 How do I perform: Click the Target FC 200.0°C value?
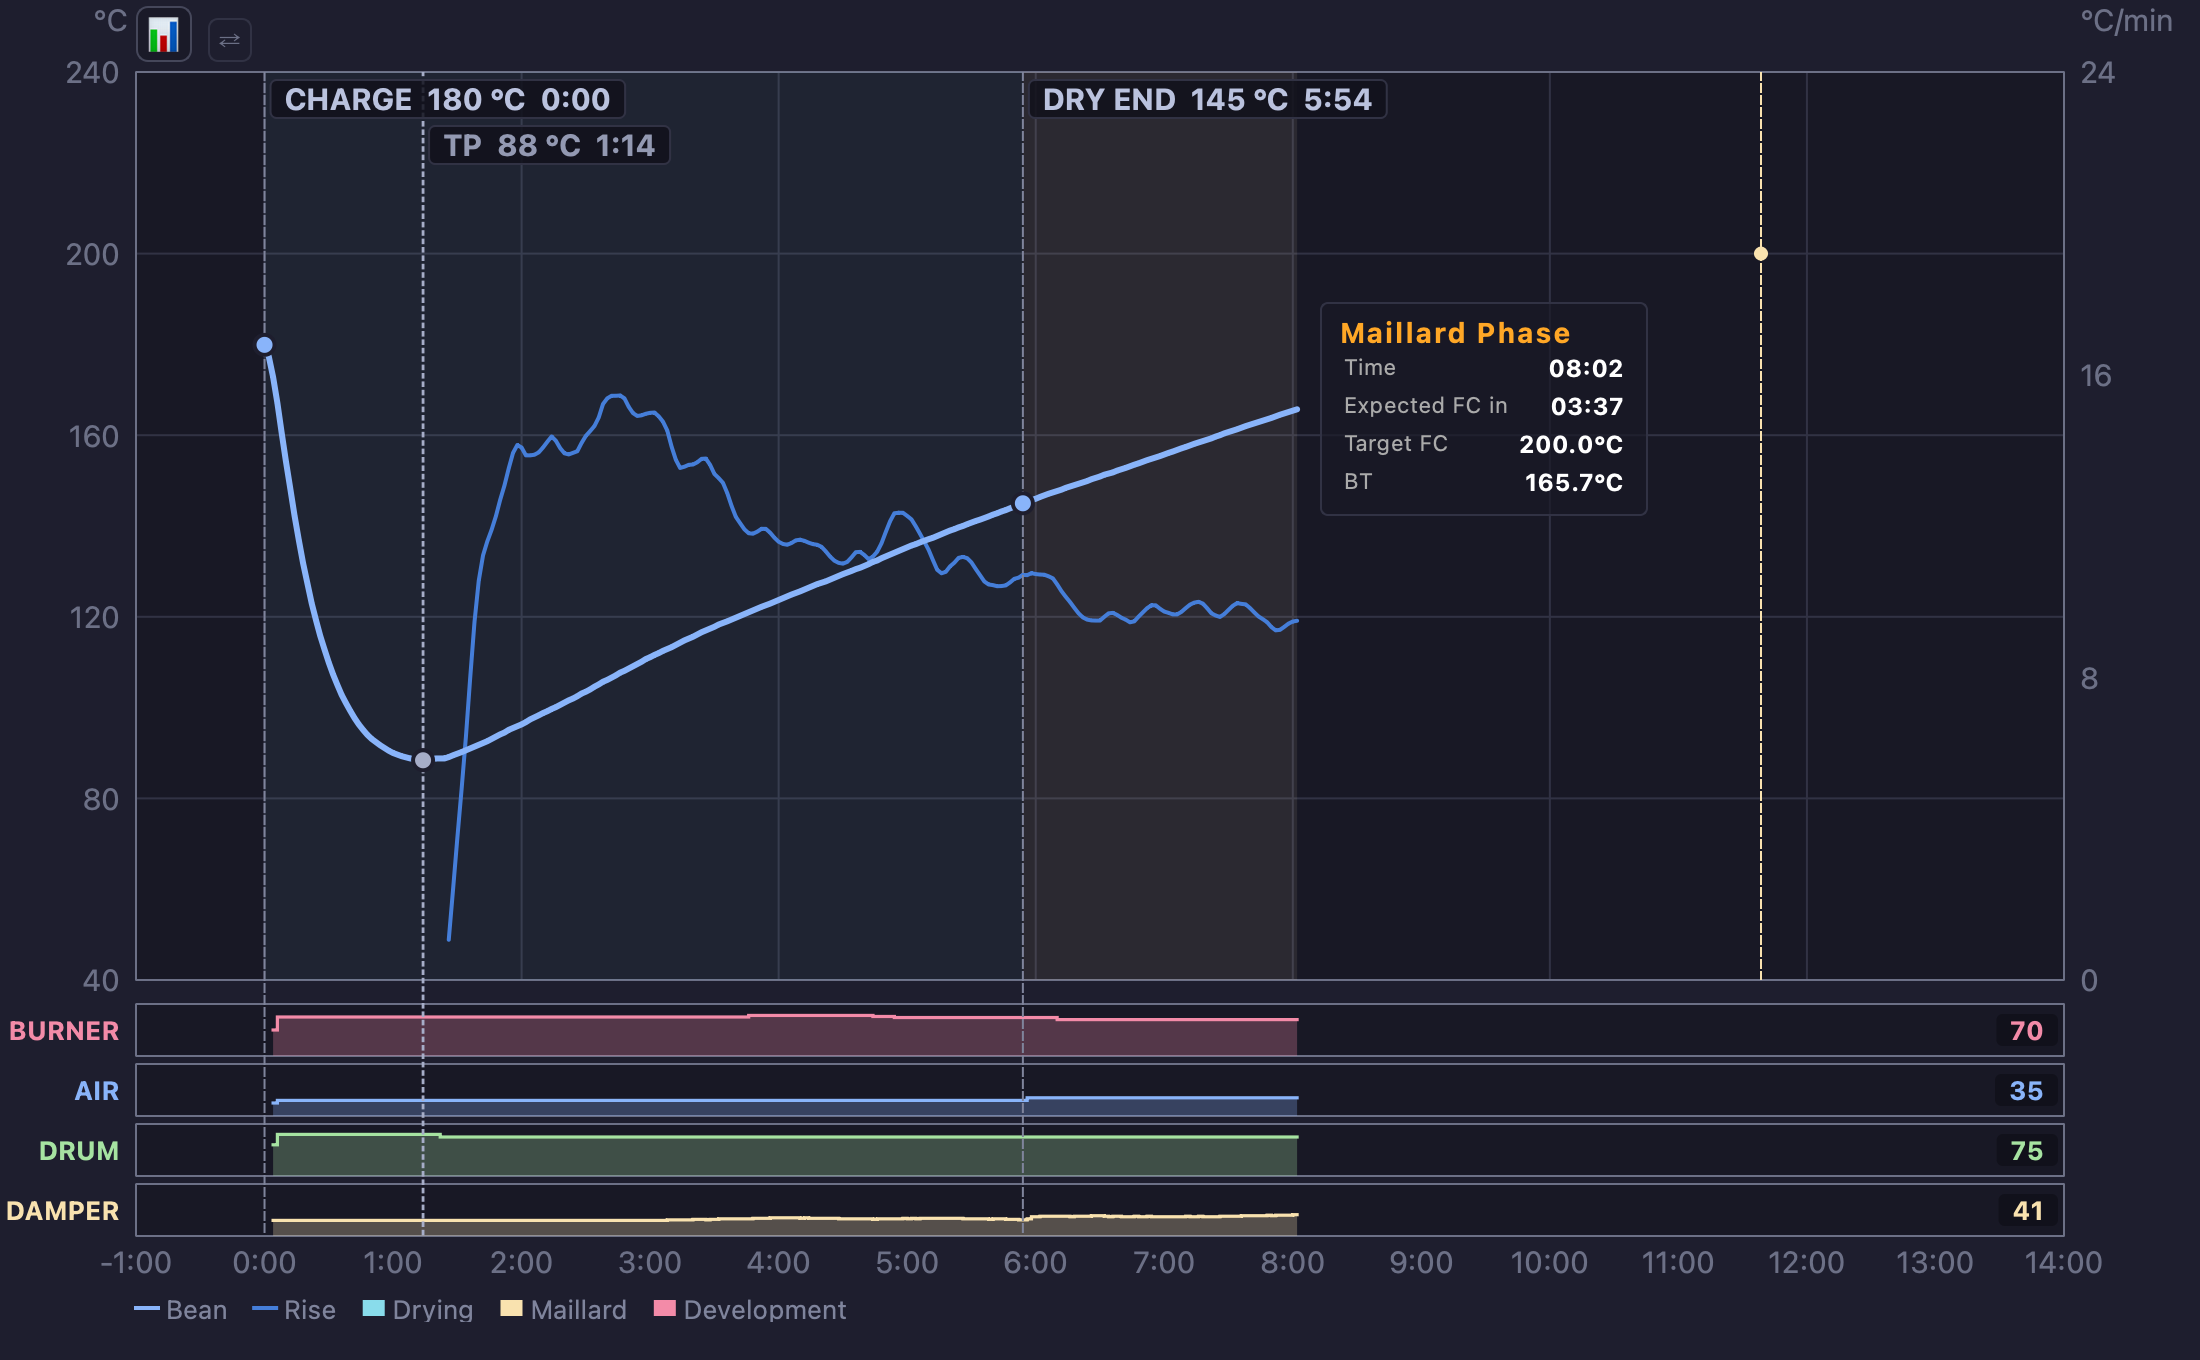tap(1571, 444)
